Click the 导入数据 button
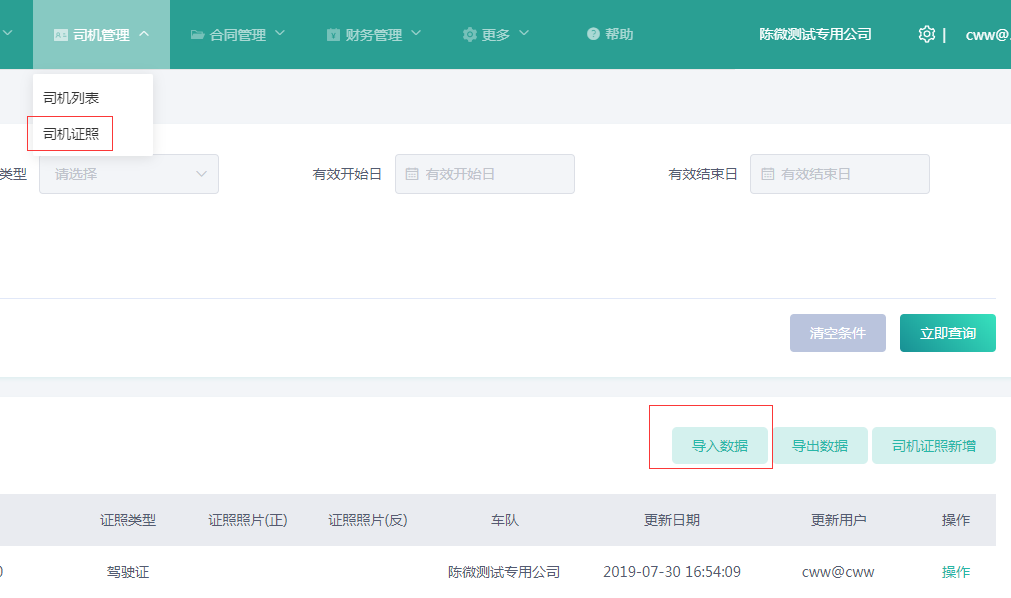Viewport: 1011px width, 598px height. coord(720,446)
